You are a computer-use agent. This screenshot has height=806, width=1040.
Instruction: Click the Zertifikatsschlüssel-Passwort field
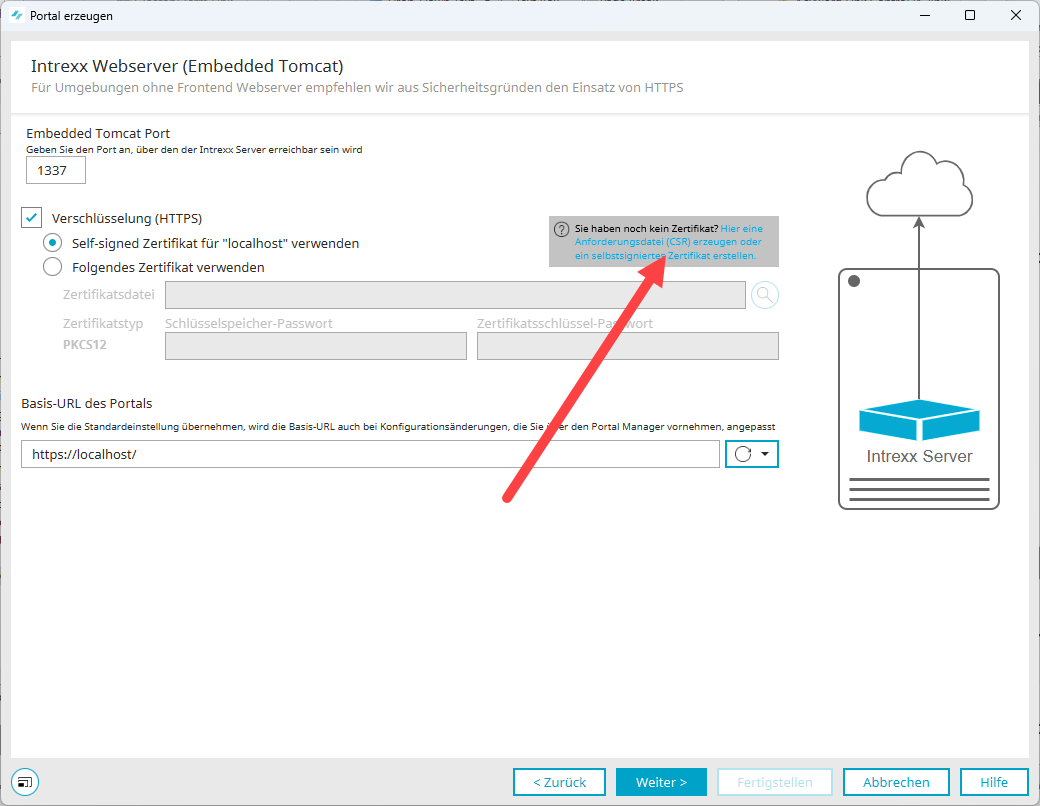(x=627, y=346)
